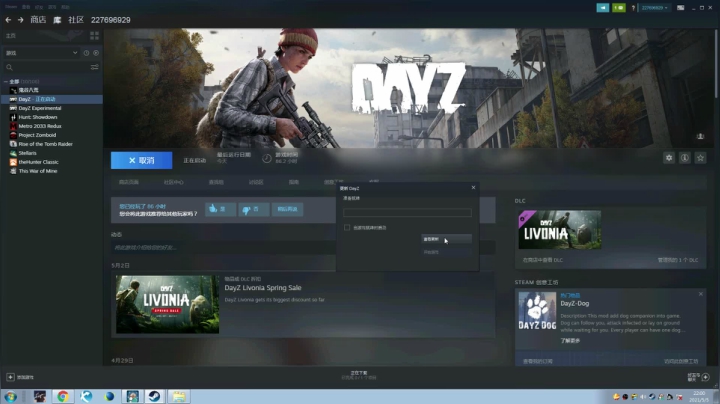Open the games category dropdown

41,53
